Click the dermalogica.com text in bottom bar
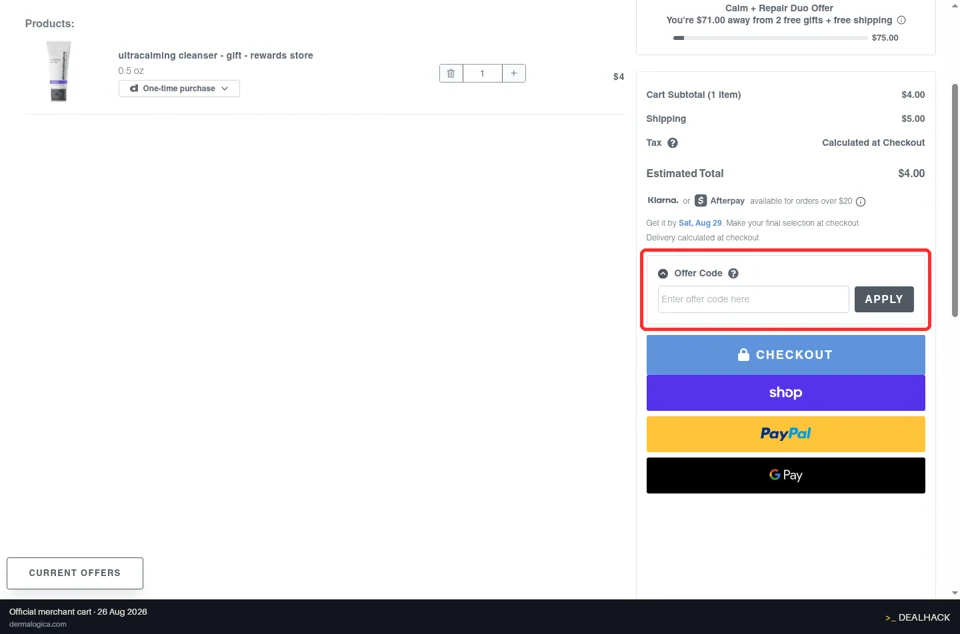 pos(38,624)
